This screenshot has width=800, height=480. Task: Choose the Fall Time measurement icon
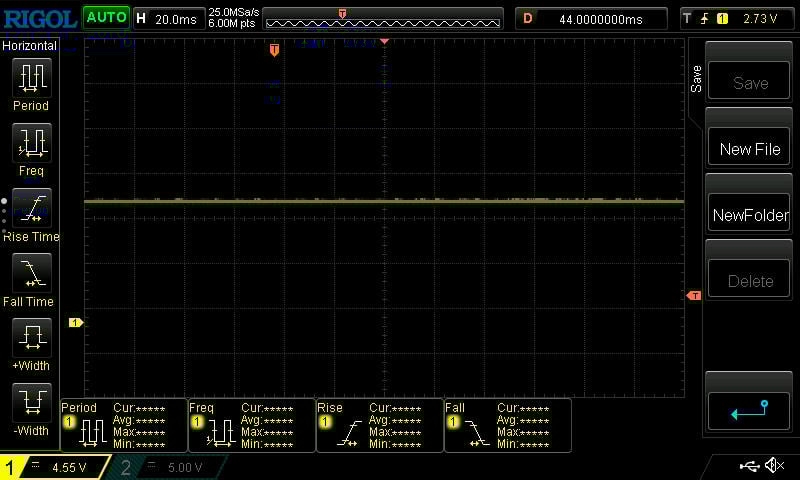pyautogui.click(x=32, y=273)
